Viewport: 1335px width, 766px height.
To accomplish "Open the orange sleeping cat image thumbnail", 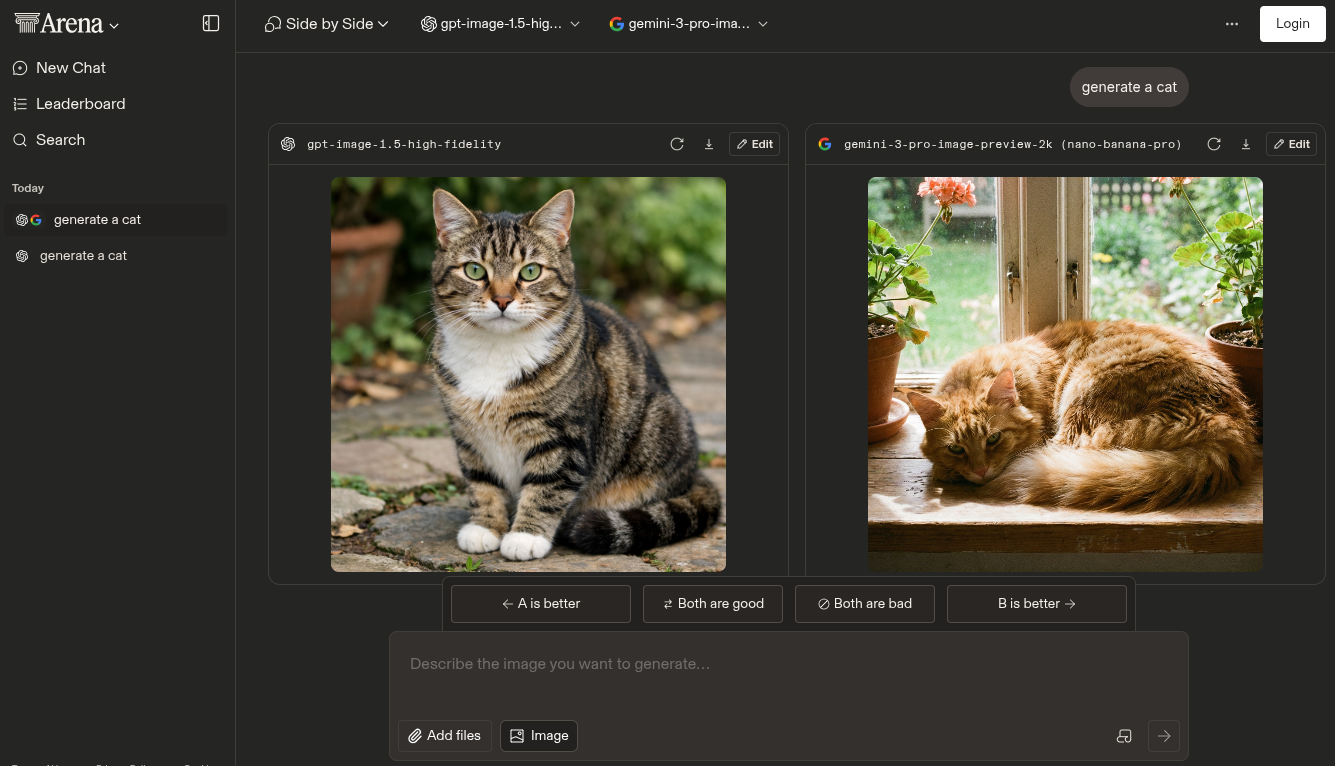I will 1065,374.
